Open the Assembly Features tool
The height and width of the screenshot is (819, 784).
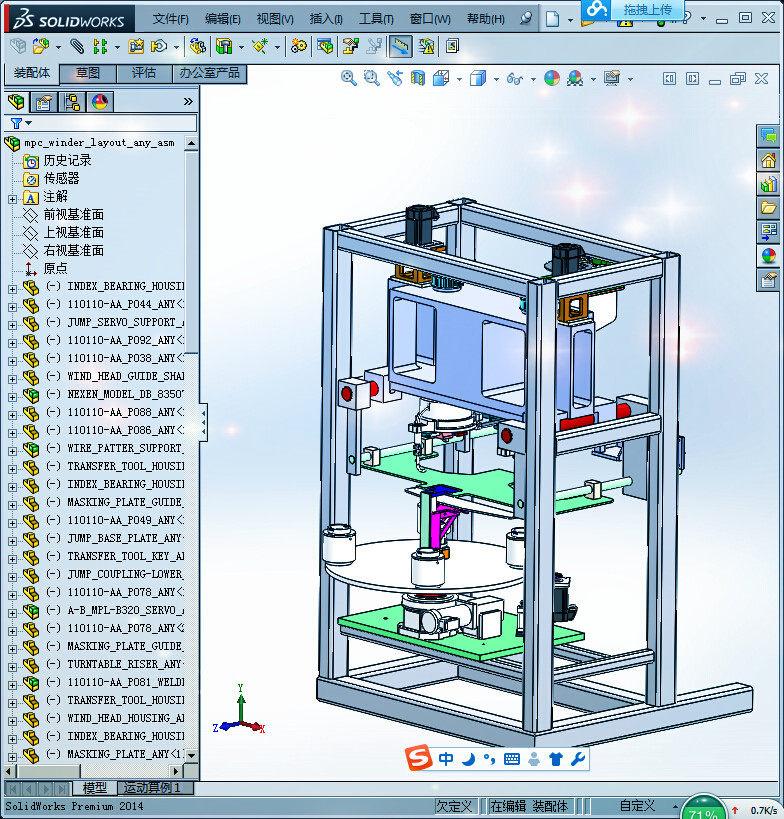(x=224, y=46)
